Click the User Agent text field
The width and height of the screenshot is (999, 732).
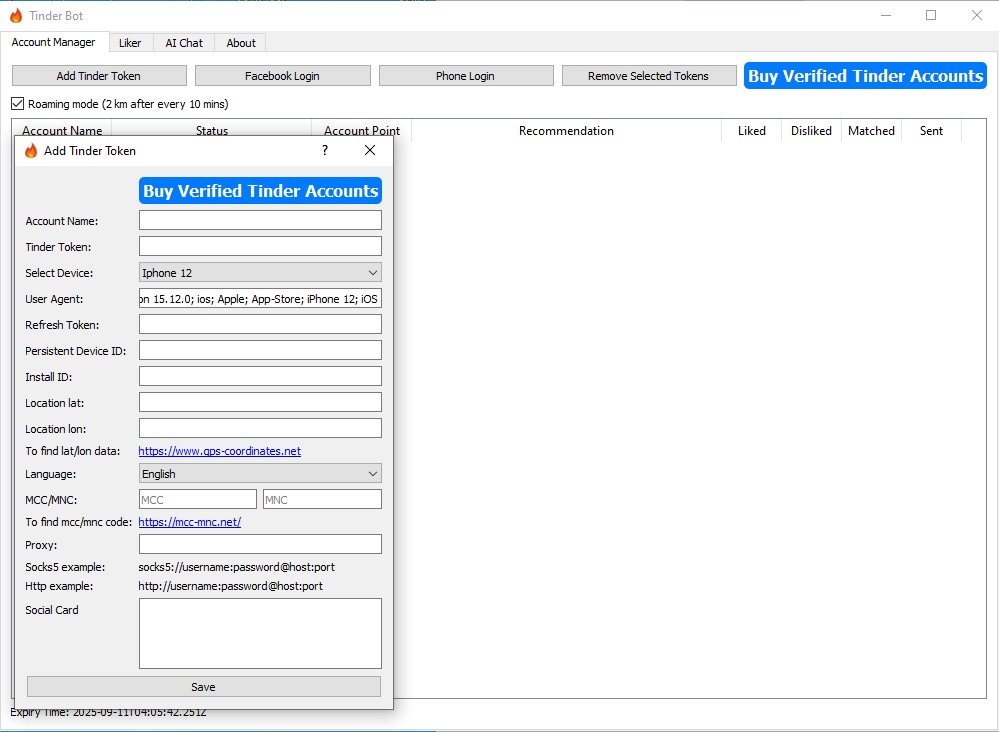[260, 299]
